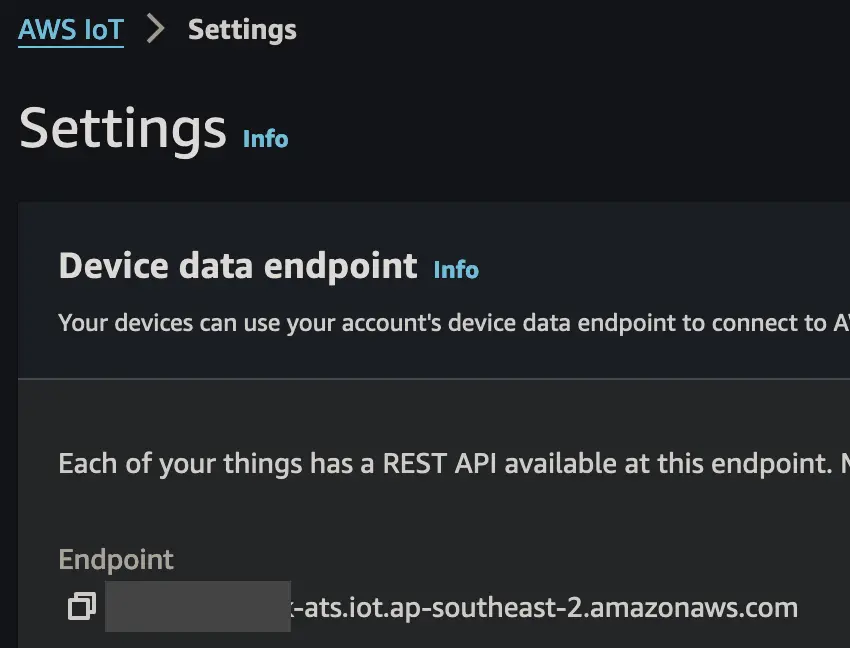Click the copy endpoint icon
This screenshot has width=850, height=648.
click(x=81, y=606)
